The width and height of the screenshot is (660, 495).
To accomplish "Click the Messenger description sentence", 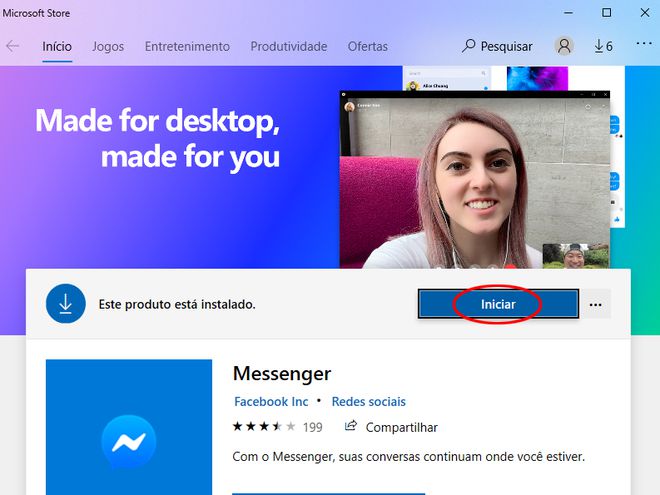I will point(409,457).
